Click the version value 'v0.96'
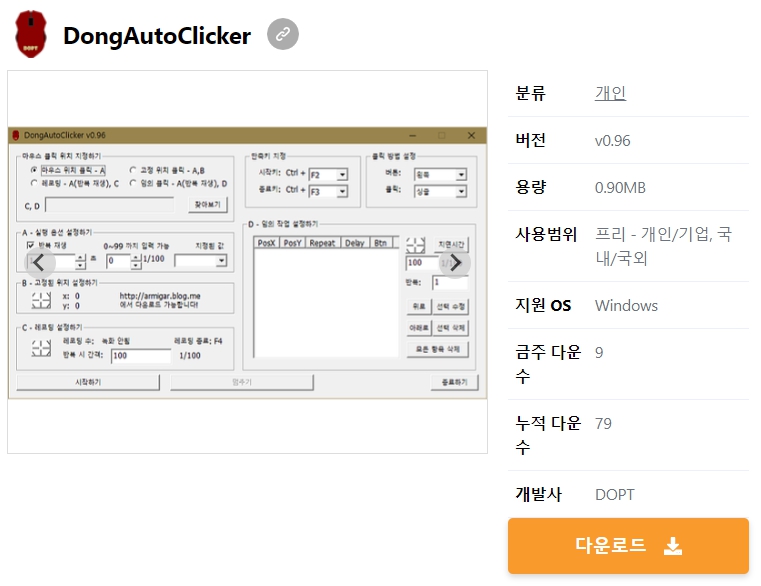Viewport: 761px width, 586px height. click(612, 140)
